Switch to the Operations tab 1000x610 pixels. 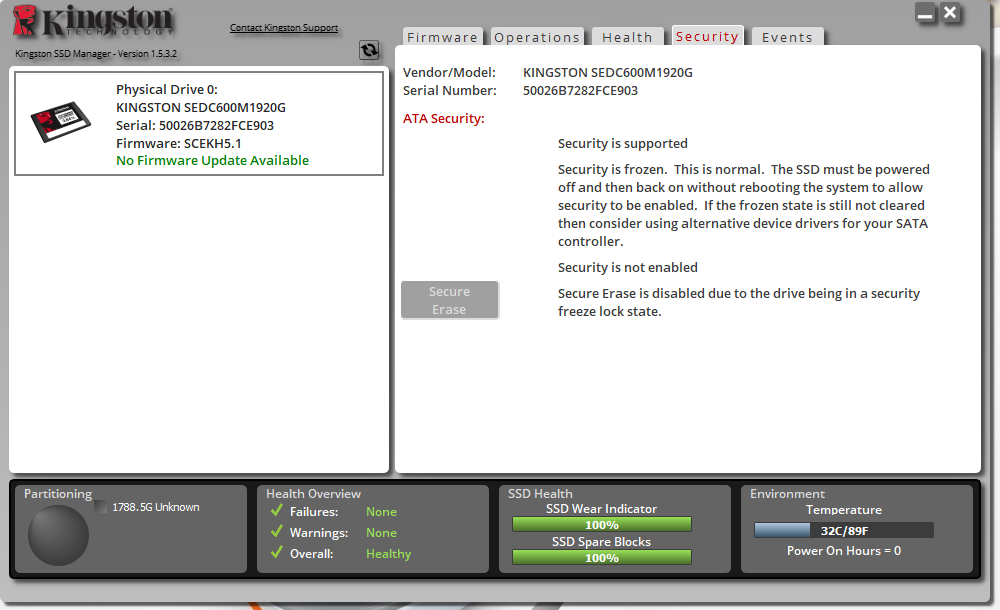tap(537, 37)
